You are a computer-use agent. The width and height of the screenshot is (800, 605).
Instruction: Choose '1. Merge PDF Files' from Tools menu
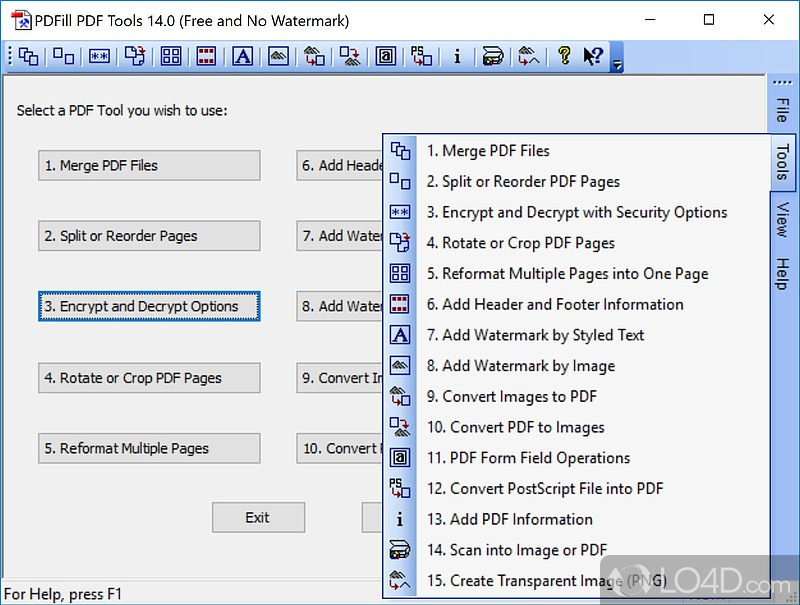[576, 151]
